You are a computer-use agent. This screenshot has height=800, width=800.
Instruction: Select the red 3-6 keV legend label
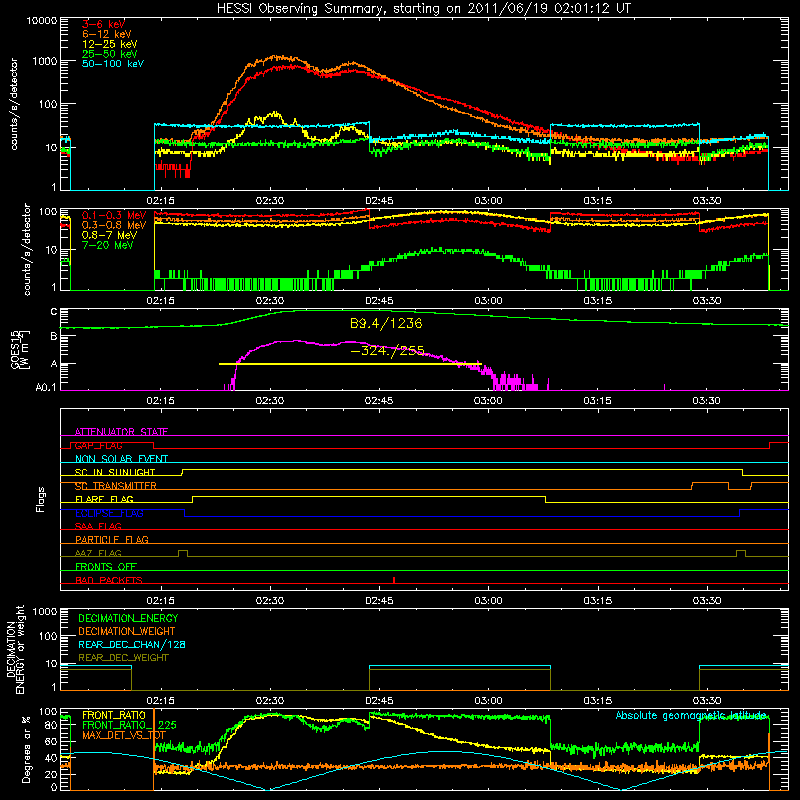pos(104,24)
